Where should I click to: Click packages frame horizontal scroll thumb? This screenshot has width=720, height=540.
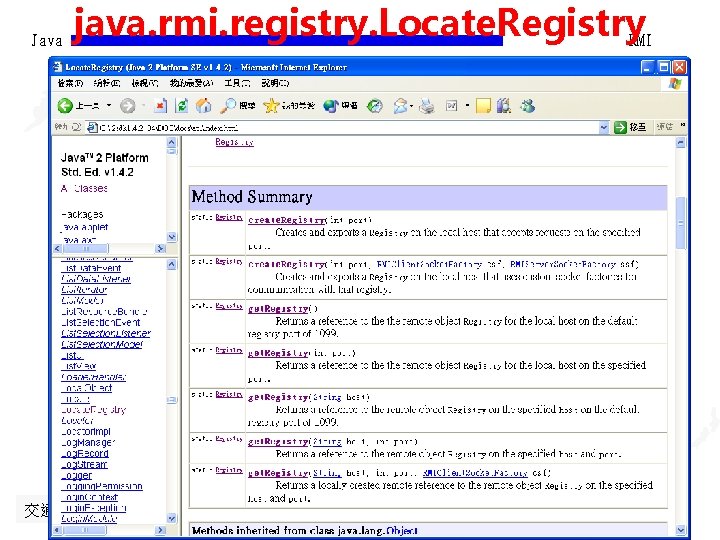[85, 248]
